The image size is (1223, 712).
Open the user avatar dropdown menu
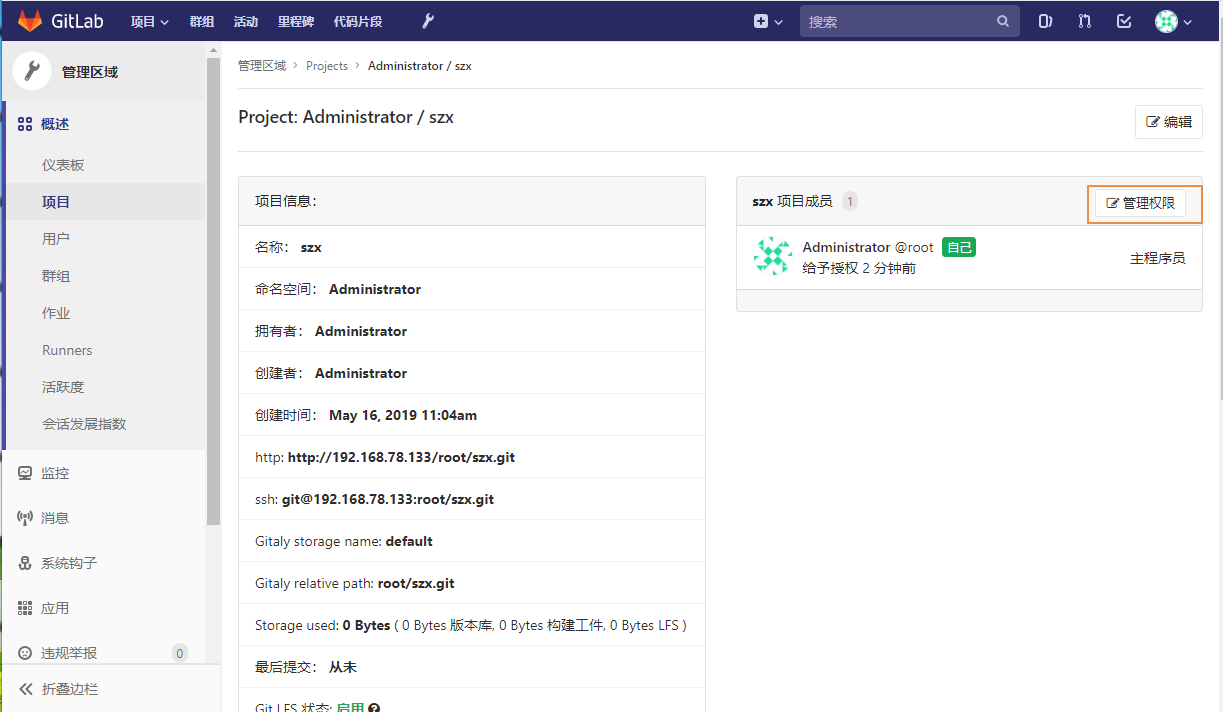point(1173,21)
